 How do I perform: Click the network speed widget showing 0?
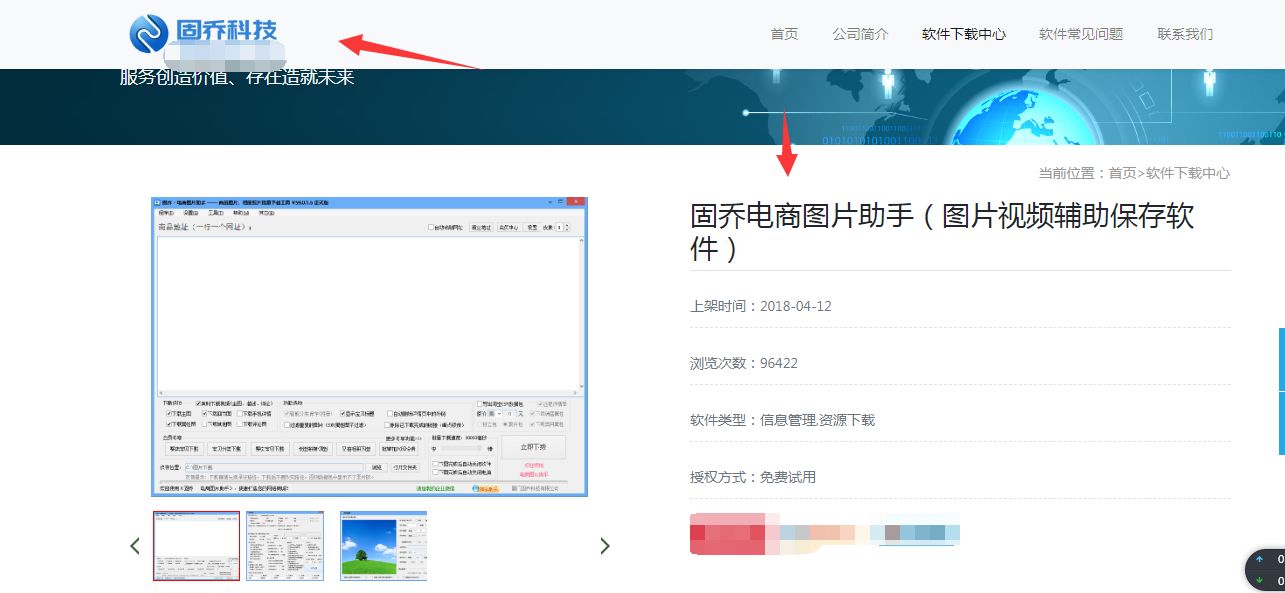point(1265,570)
